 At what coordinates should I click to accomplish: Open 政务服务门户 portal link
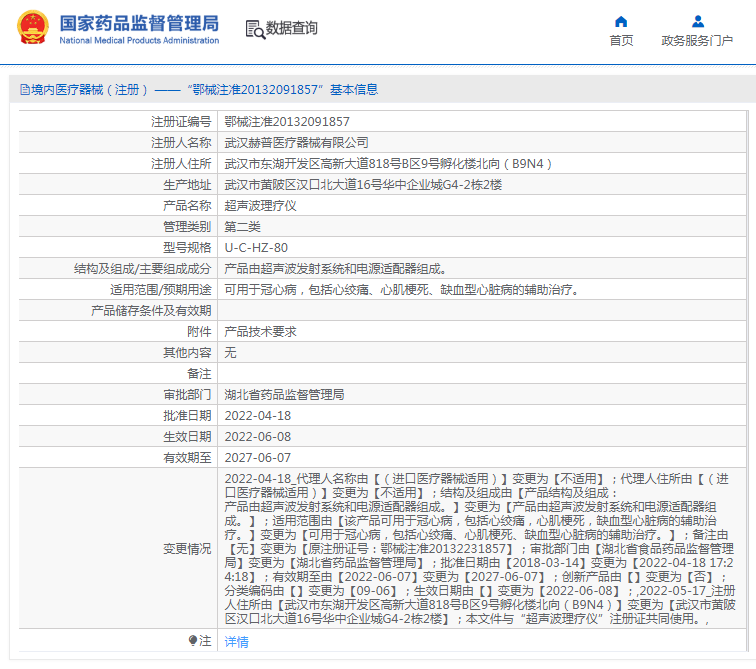tap(697, 40)
